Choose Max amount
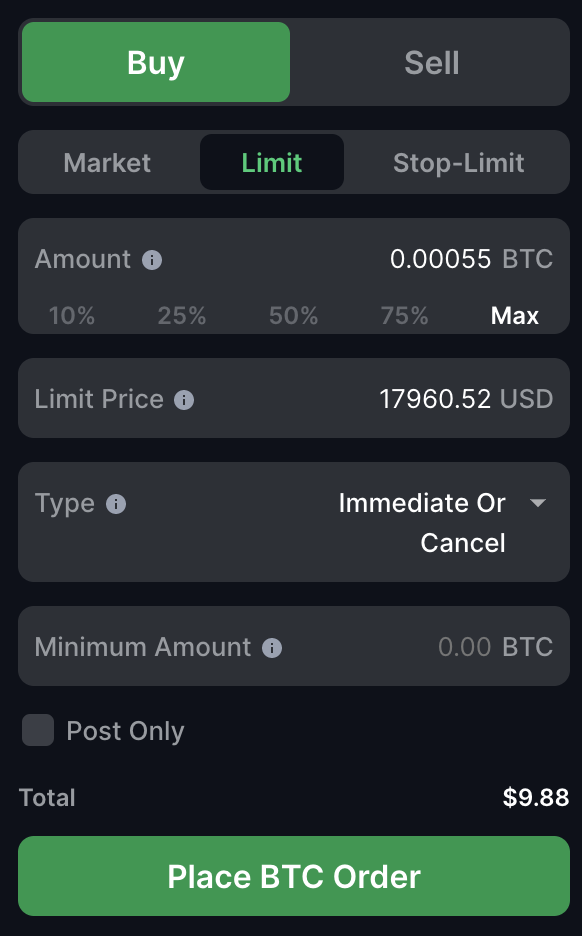 click(x=515, y=316)
